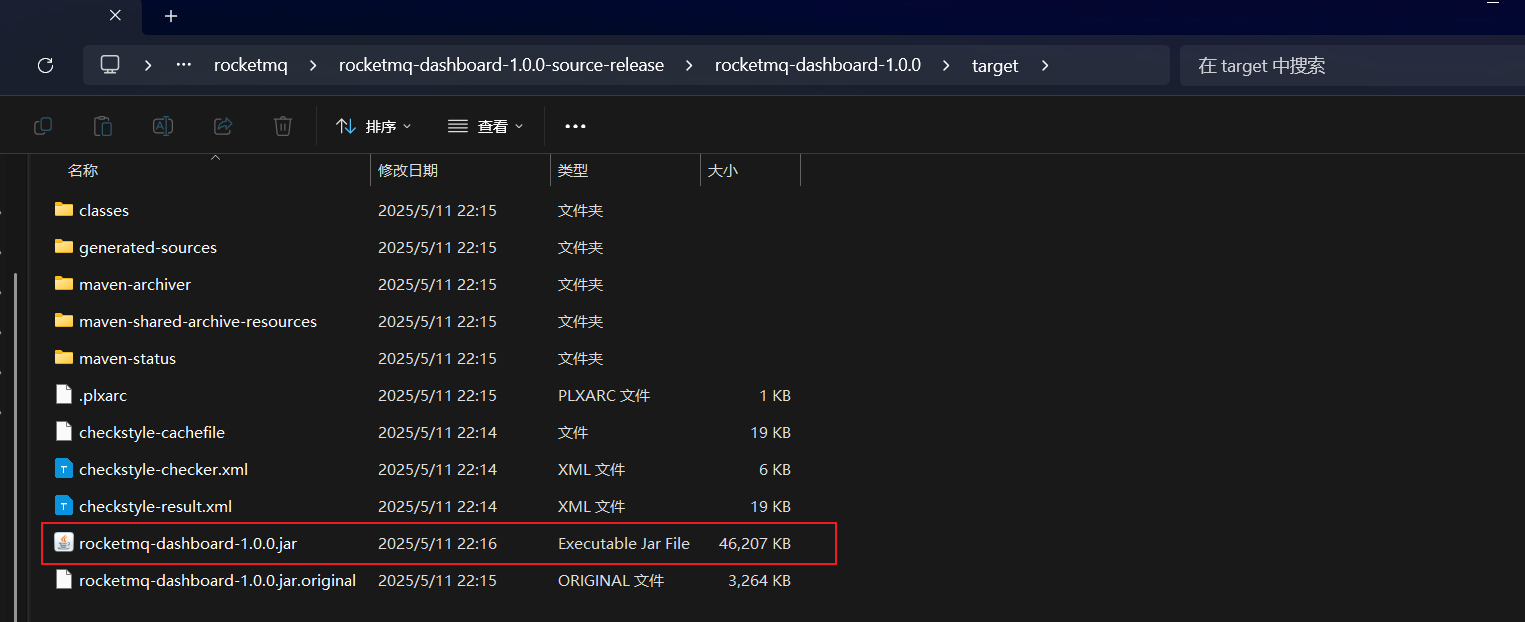Select the maven-shared-archive-resources folder icon
1525x622 pixels.
[64, 321]
